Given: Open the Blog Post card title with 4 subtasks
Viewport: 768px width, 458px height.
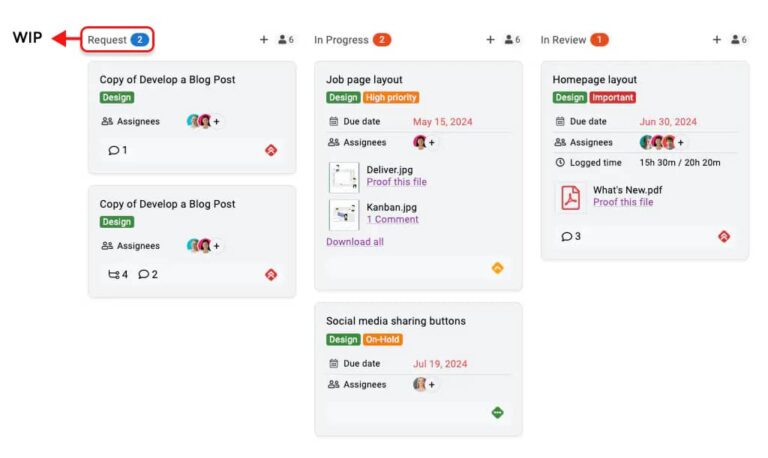Looking at the screenshot, I should pyautogui.click(x=168, y=204).
